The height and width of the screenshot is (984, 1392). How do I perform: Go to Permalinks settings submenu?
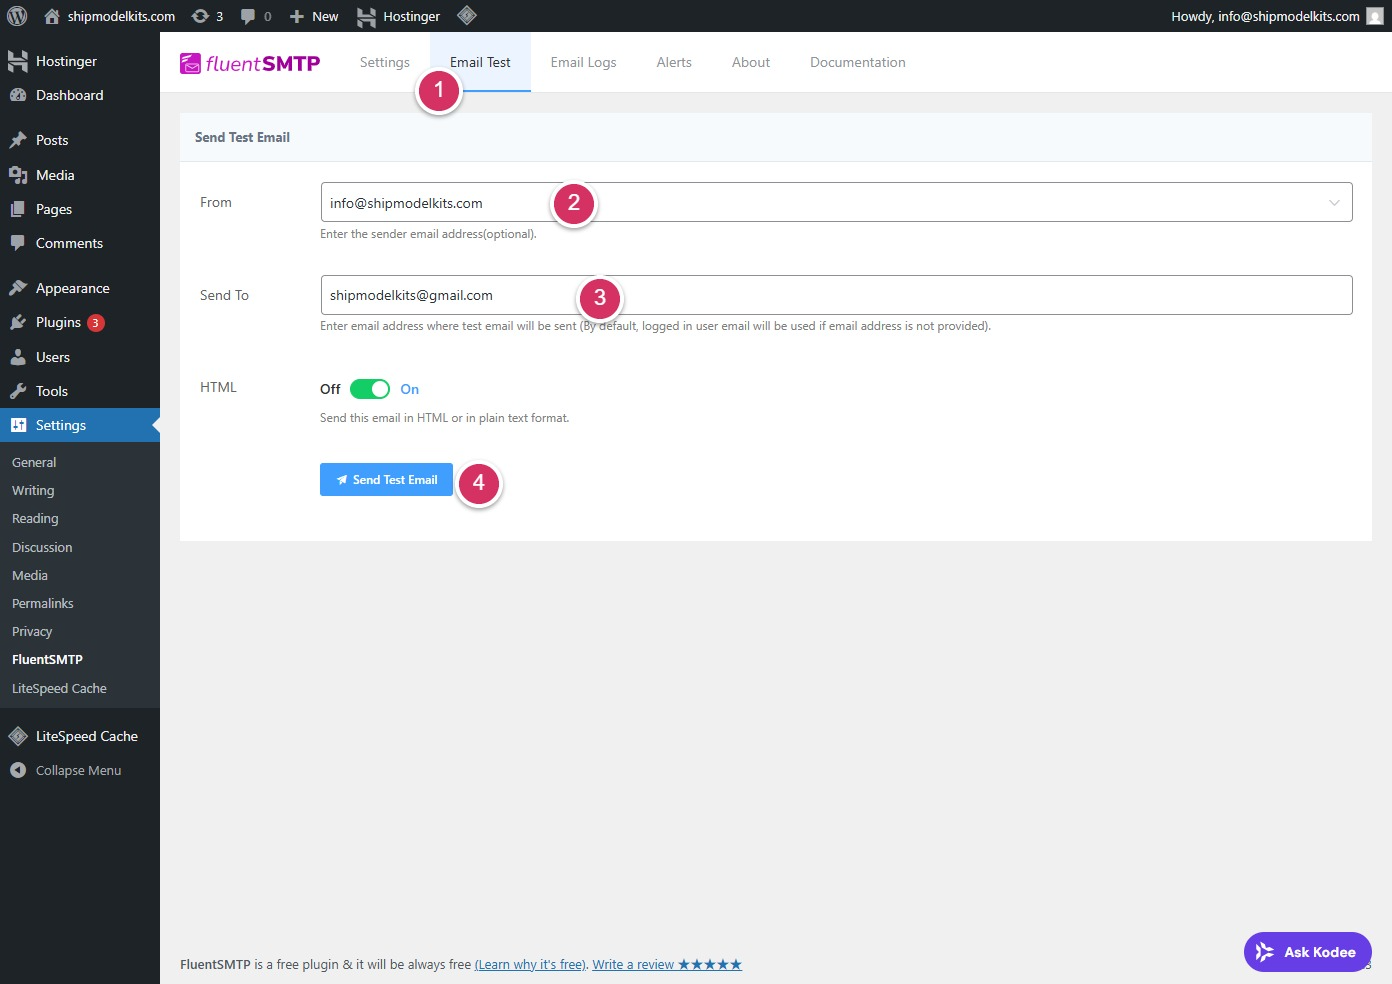click(x=43, y=604)
